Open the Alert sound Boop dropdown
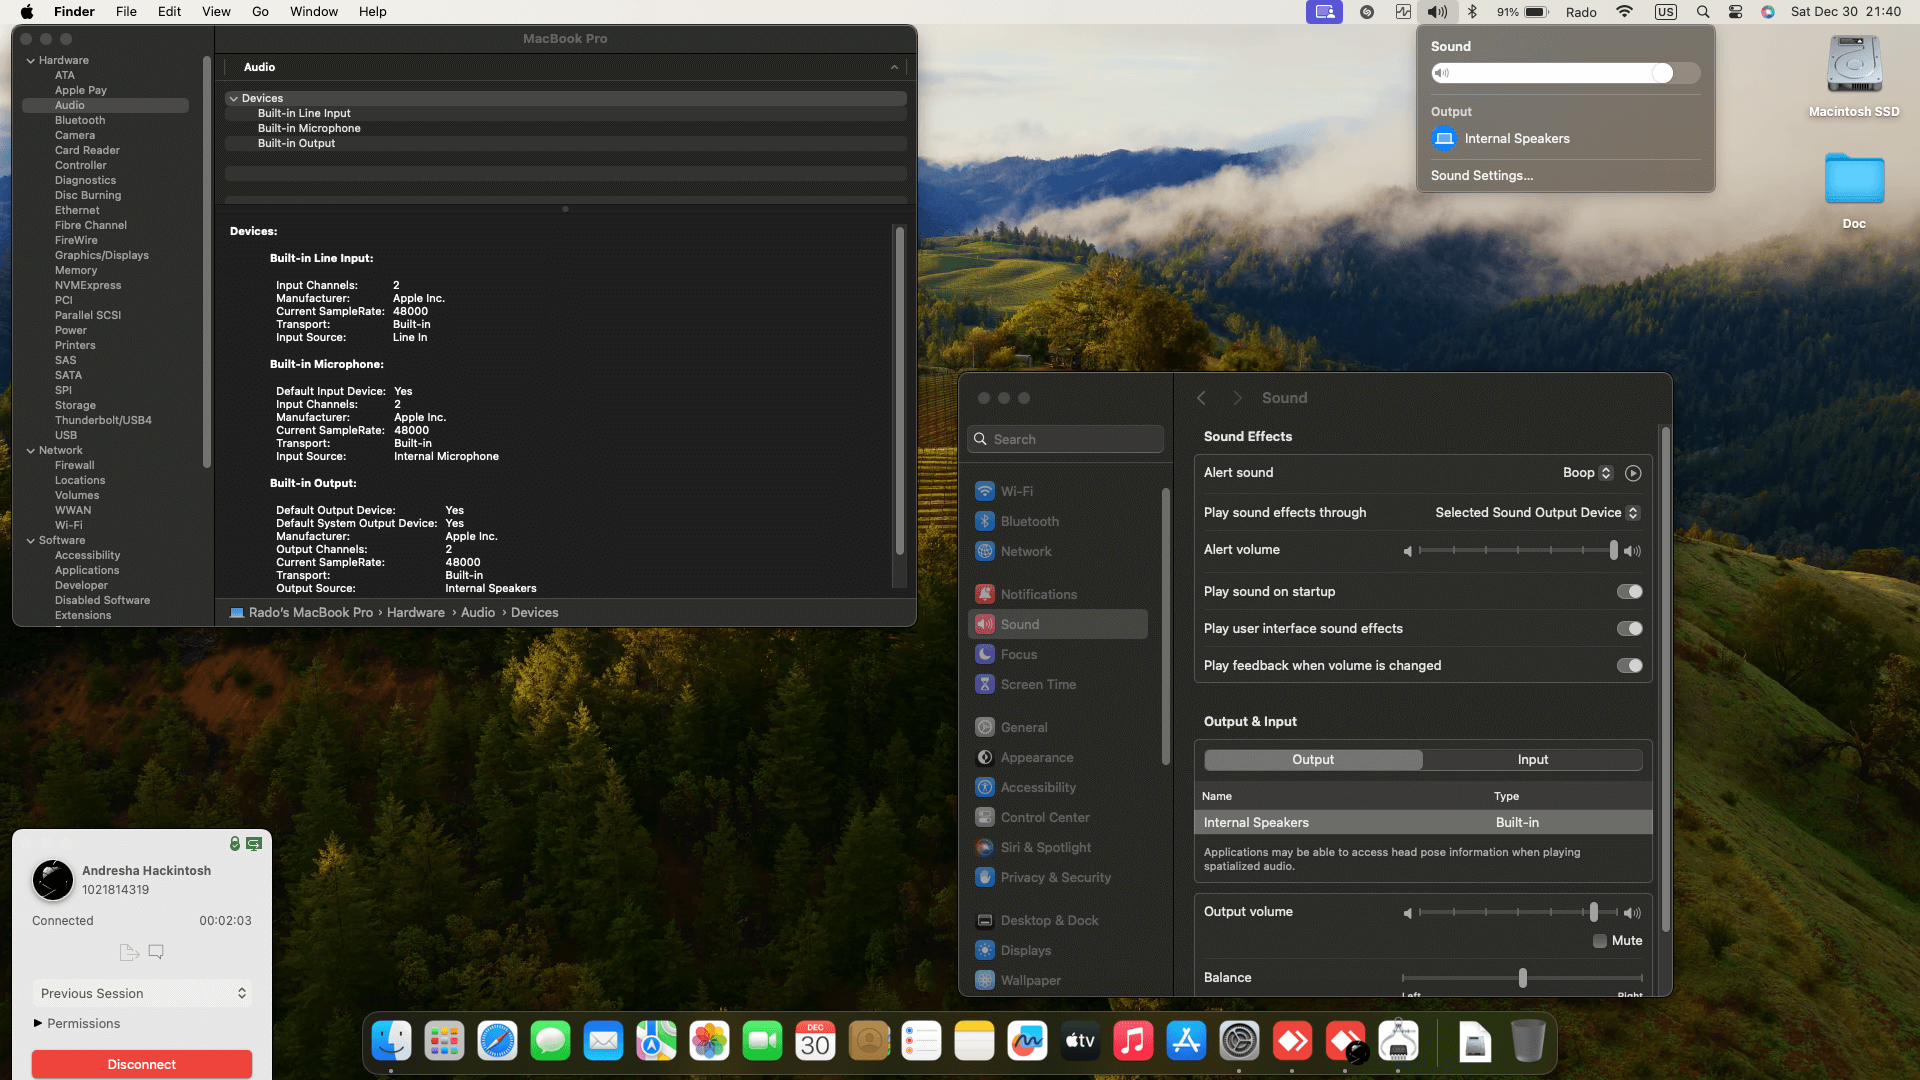Image resolution: width=1920 pixels, height=1080 pixels. 1588,473
